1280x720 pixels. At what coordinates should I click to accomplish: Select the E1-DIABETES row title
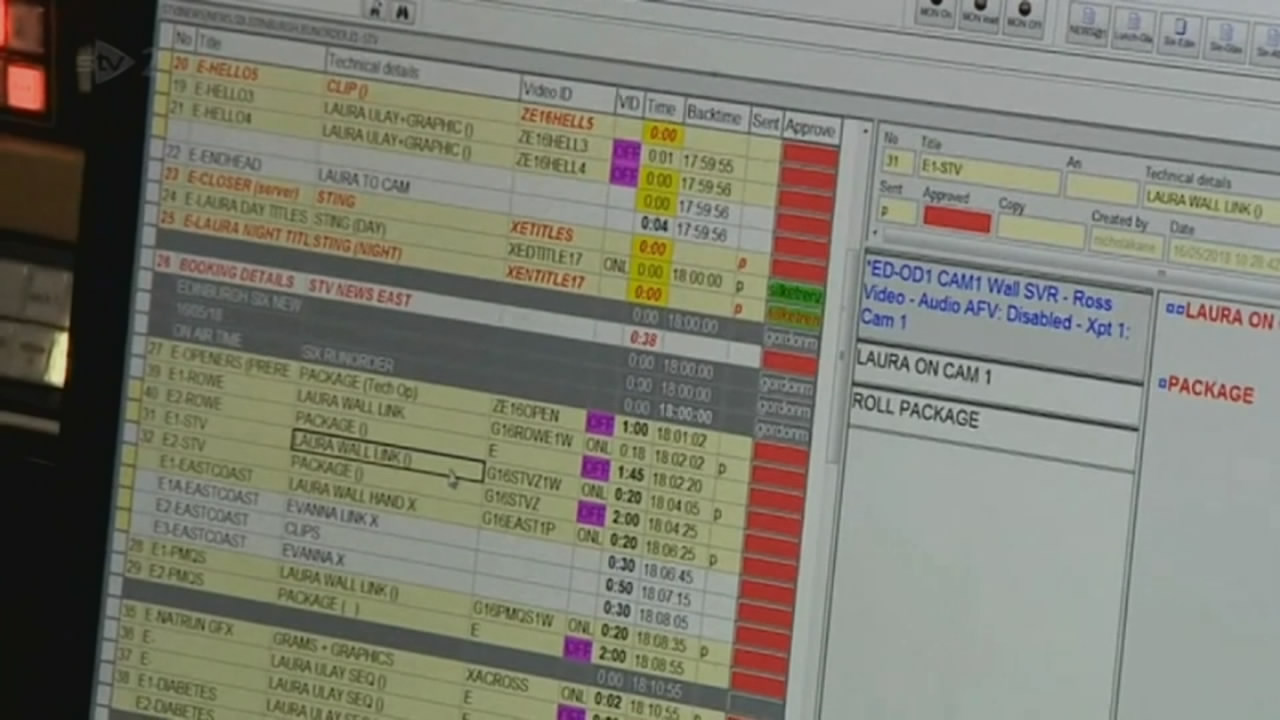click(176, 687)
